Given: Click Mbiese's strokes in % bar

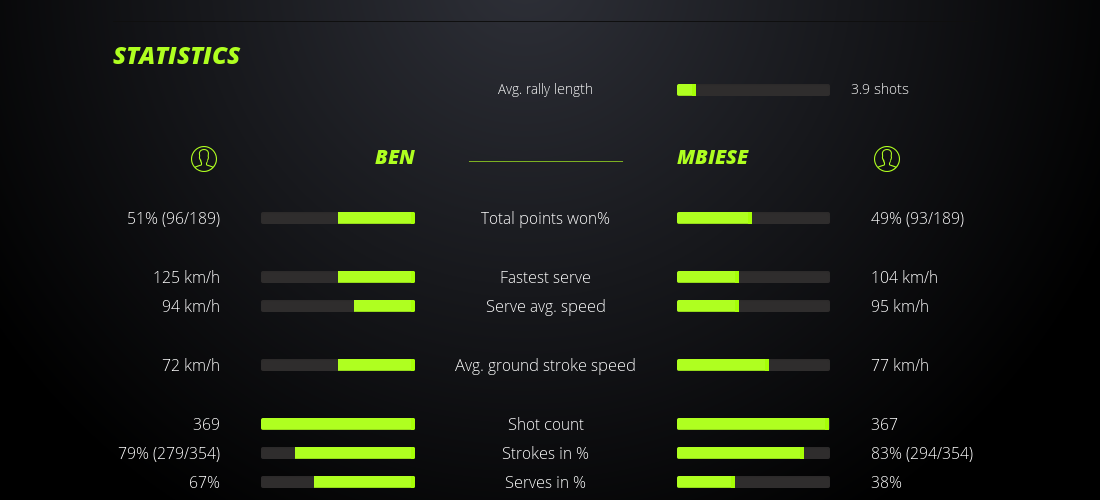Looking at the screenshot, I should pyautogui.click(x=753, y=453).
